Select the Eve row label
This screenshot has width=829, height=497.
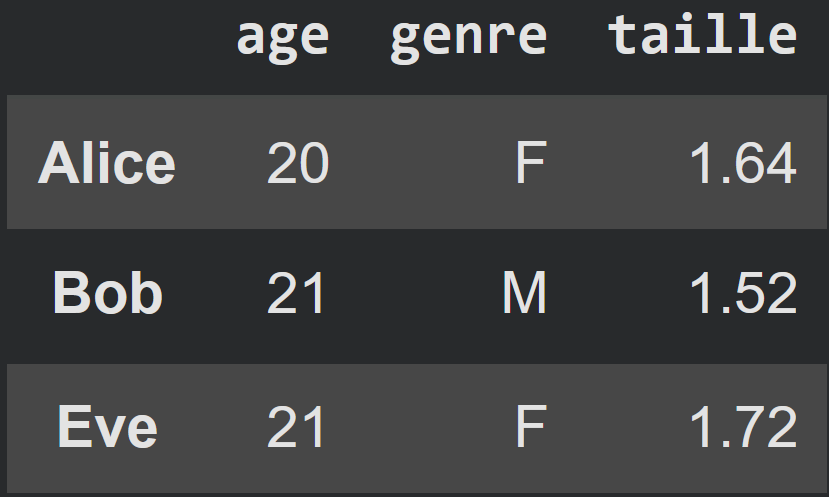pos(107,428)
